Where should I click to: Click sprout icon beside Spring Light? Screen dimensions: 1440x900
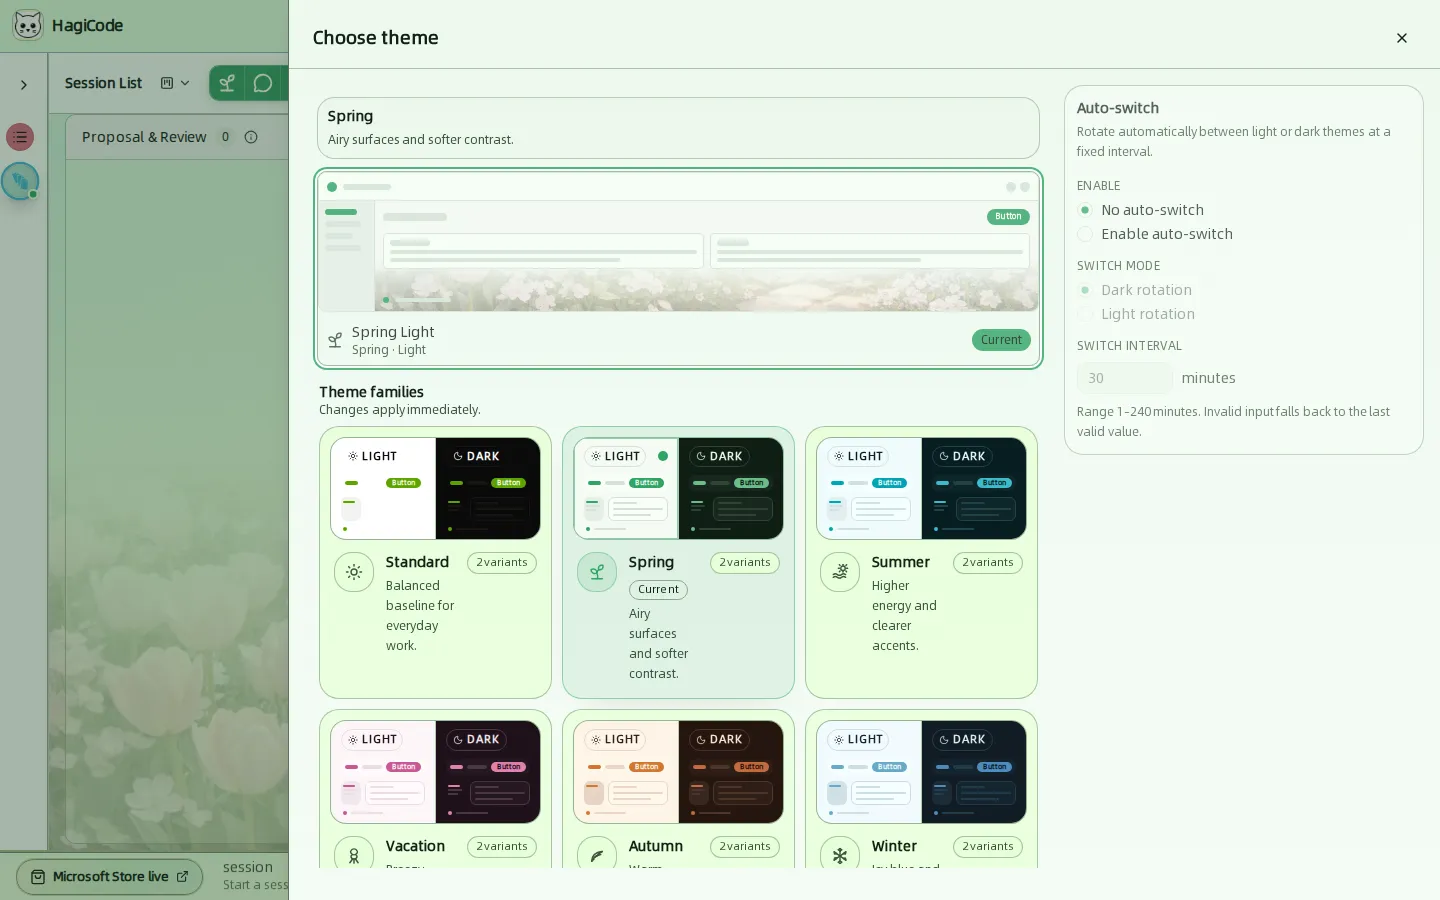[335, 340]
